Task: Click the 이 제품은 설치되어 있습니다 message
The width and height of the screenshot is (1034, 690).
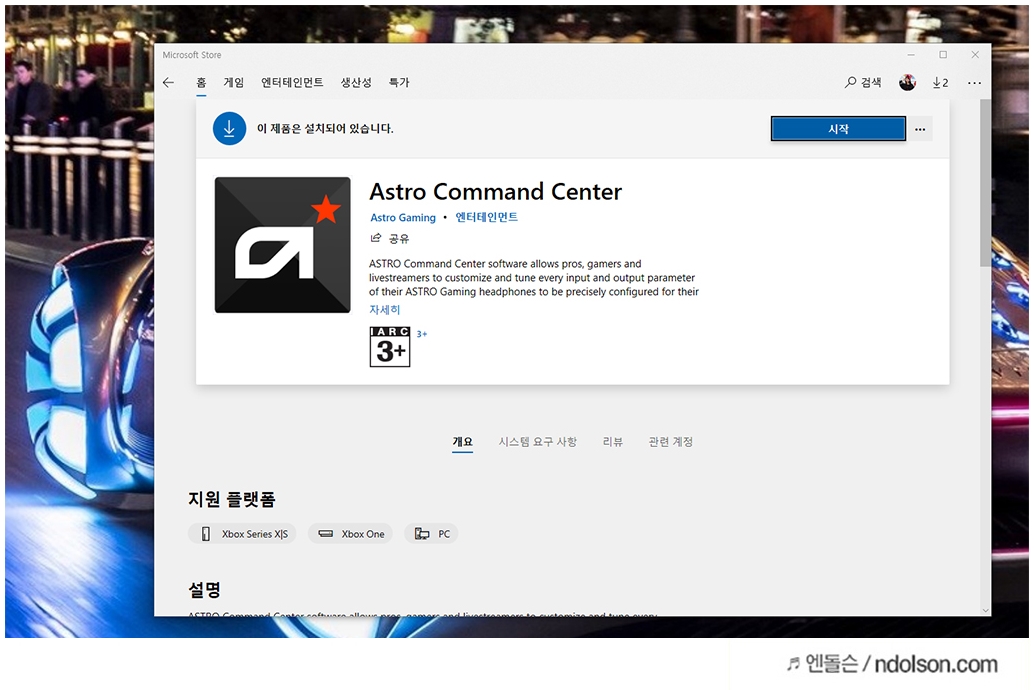Action: click(325, 129)
